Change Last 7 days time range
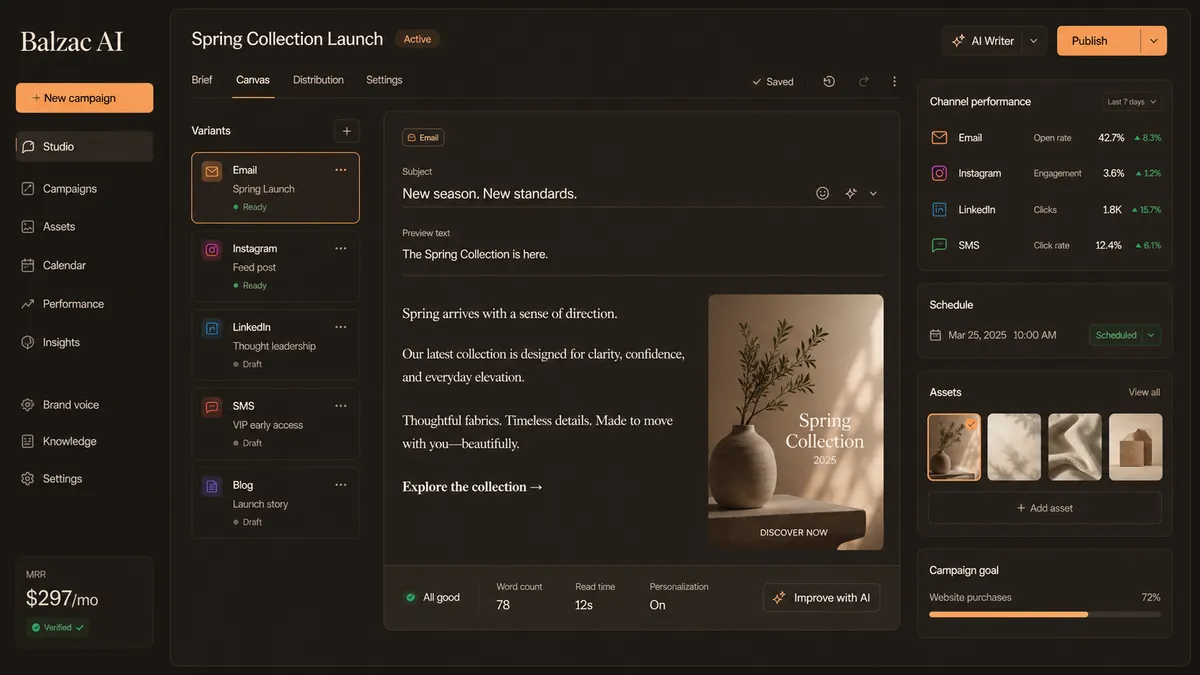This screenshot has height=675, width=1200. tap(1131, 102)
